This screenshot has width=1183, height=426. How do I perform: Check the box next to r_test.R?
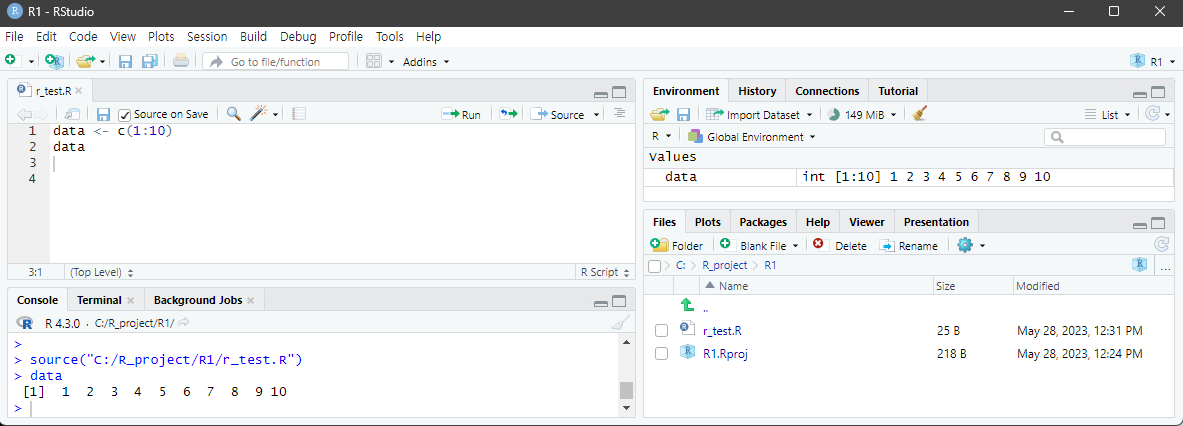click(662, 330)
